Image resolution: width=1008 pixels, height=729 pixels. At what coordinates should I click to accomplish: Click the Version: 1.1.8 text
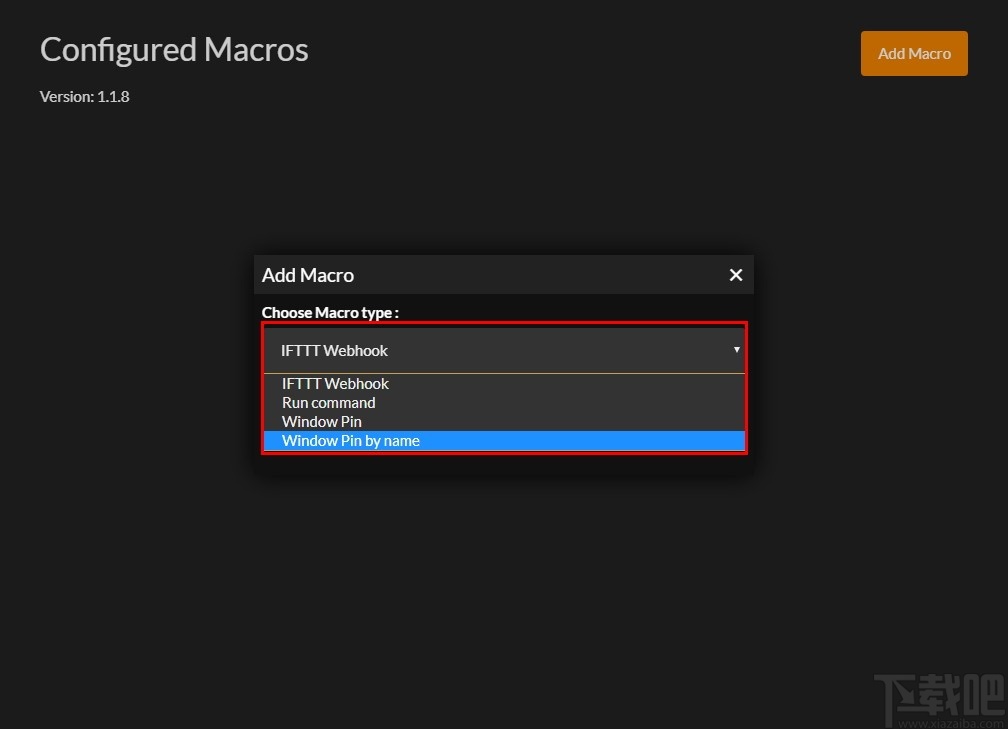click(x=85, y=97)
